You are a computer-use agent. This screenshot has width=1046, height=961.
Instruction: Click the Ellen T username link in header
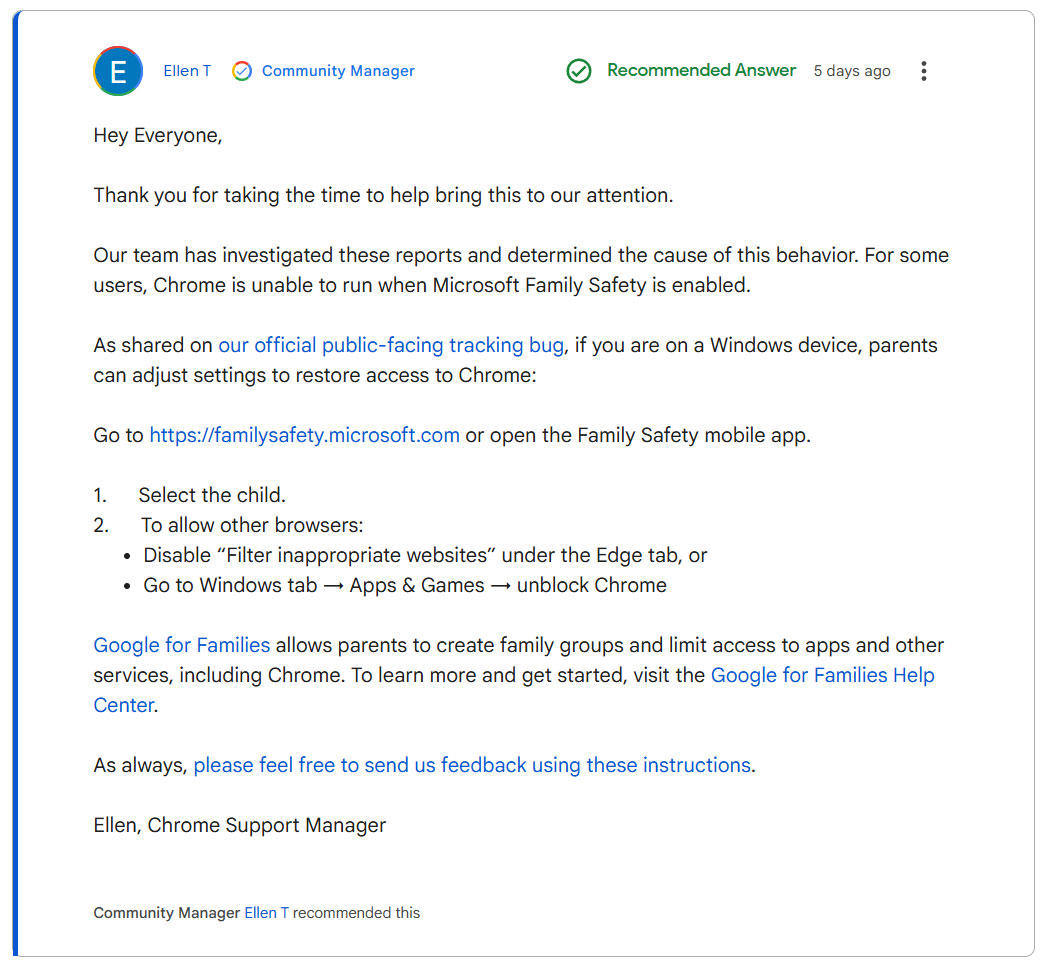click(x=187, y=71)
